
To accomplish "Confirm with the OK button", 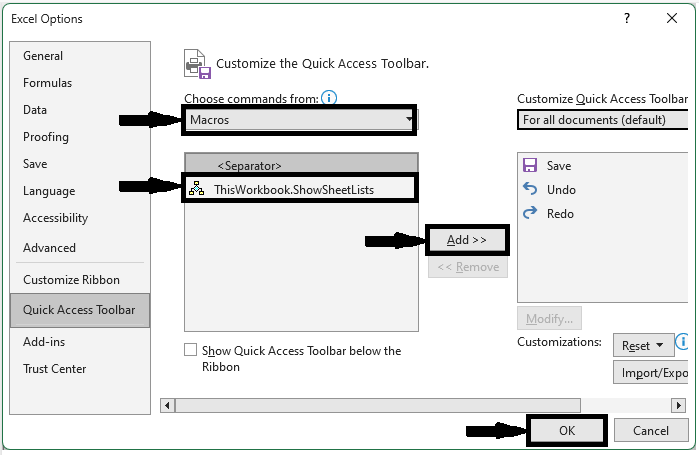I will 567,431.
